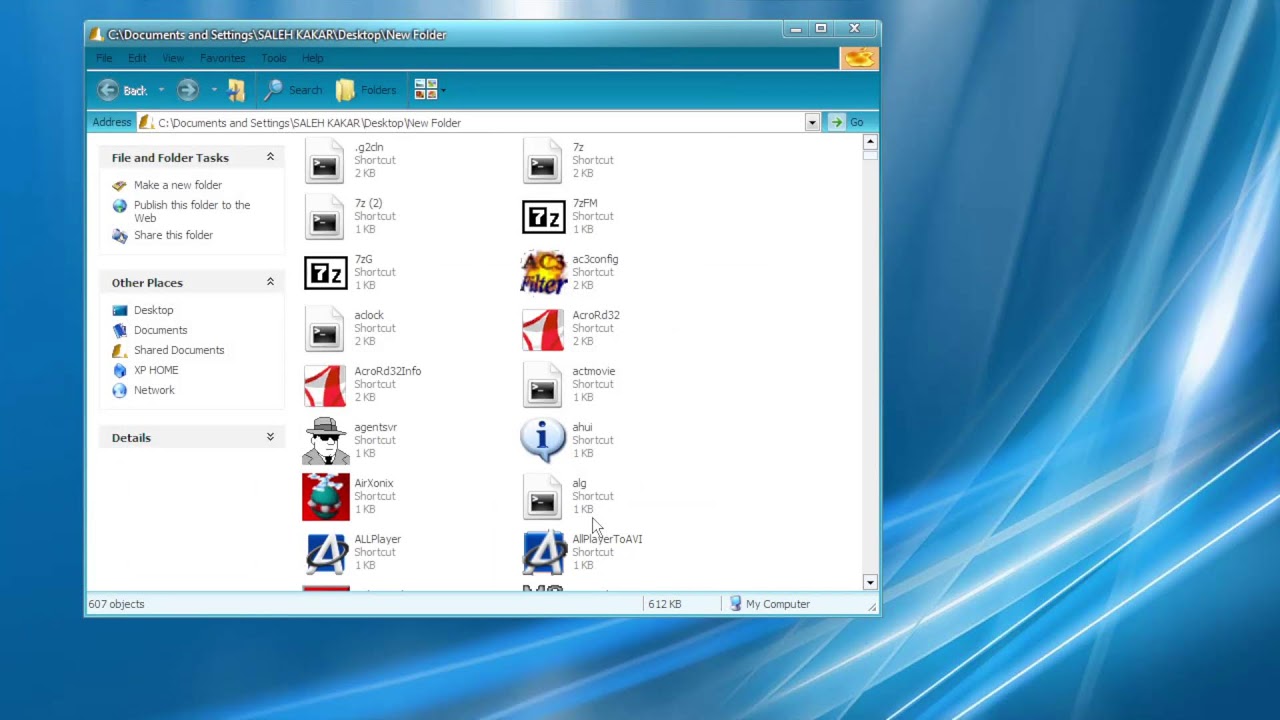This screenshot has height=720, width=1280.
Task: Toggle the Folders pane button
Action: pyautogui.click(x=366, y=90)
